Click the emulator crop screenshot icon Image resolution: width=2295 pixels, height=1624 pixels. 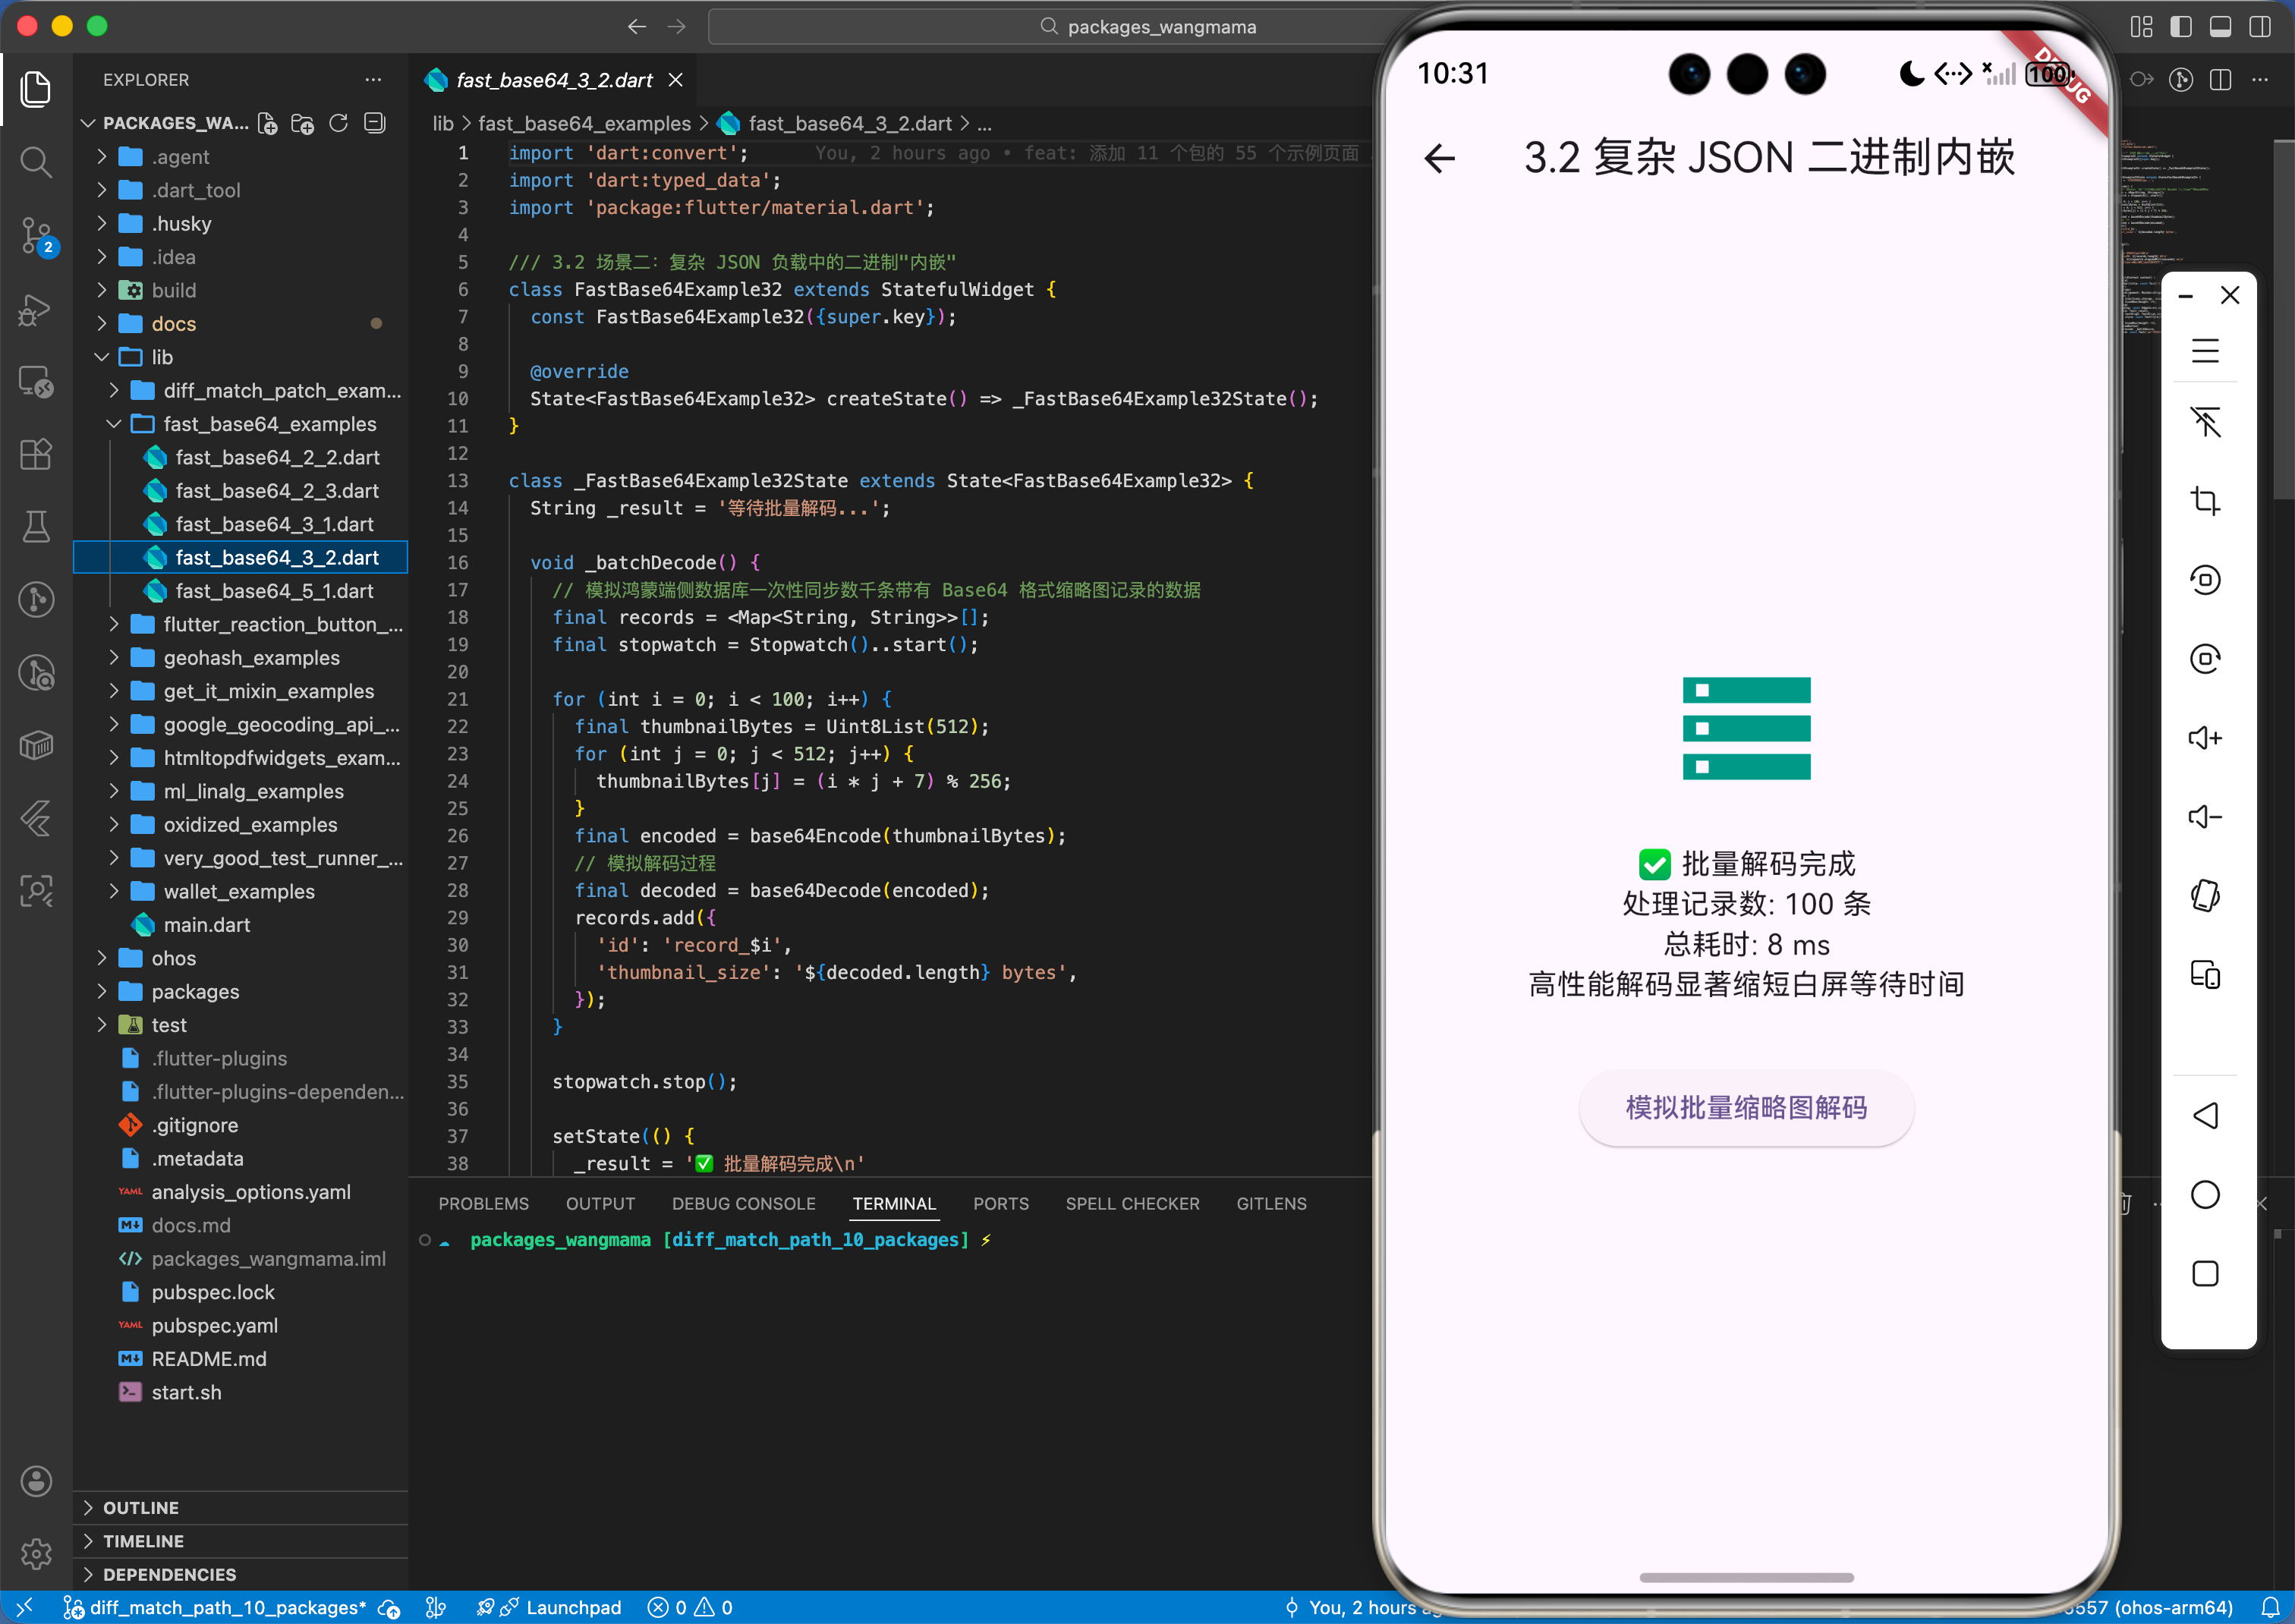(2204, 500)
